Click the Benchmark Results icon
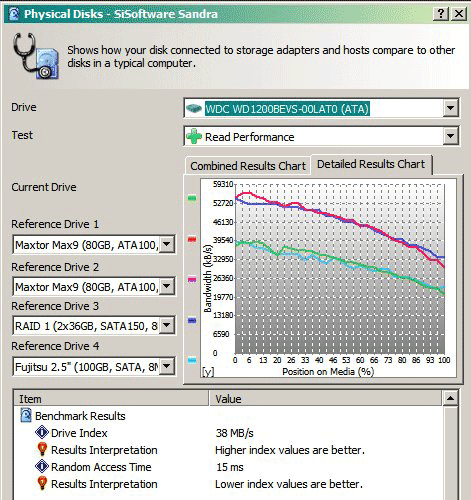Viewport: 471px width, 500px height. point(26,416)
